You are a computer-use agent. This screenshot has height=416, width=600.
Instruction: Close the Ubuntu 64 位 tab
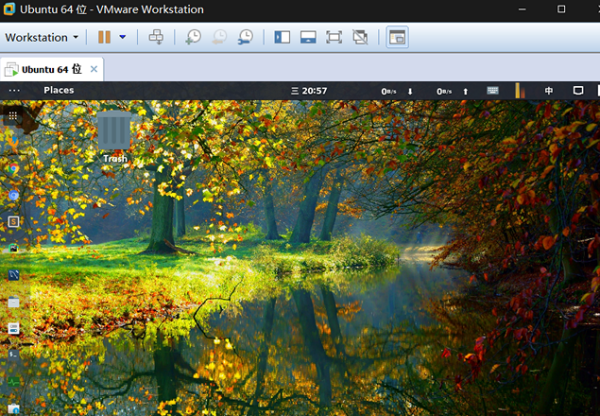[x=94, y=69]
